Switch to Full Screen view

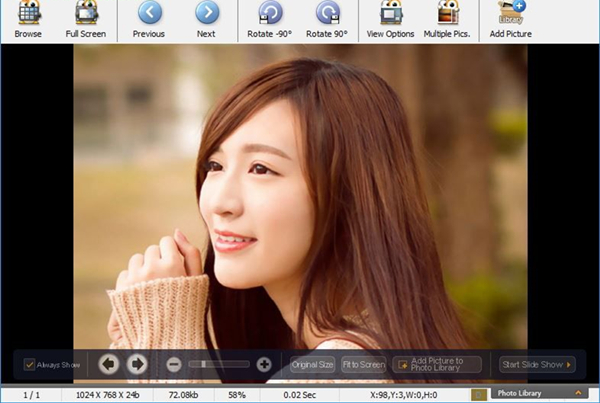click(x=86, y=14)
